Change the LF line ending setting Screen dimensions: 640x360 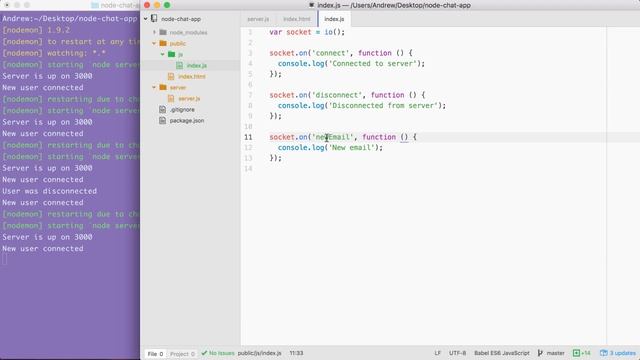tap(438, 353)
